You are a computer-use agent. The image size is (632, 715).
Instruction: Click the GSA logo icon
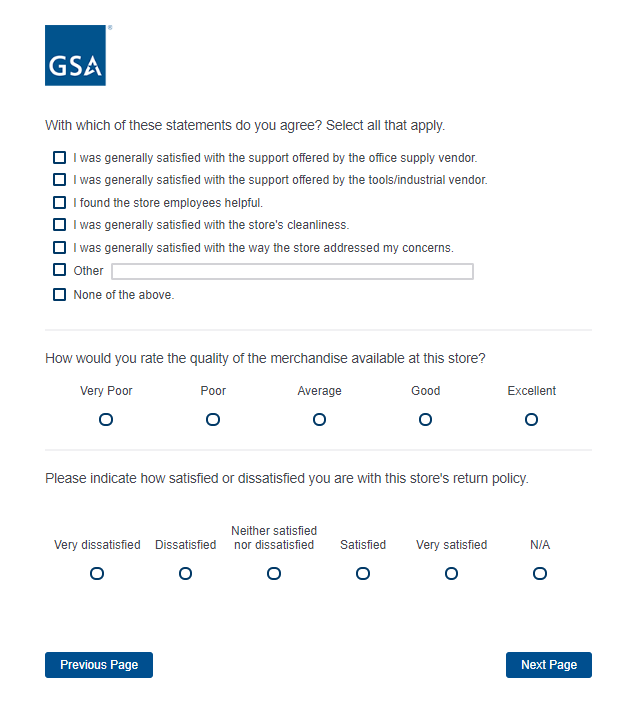[x=75, y=56]
